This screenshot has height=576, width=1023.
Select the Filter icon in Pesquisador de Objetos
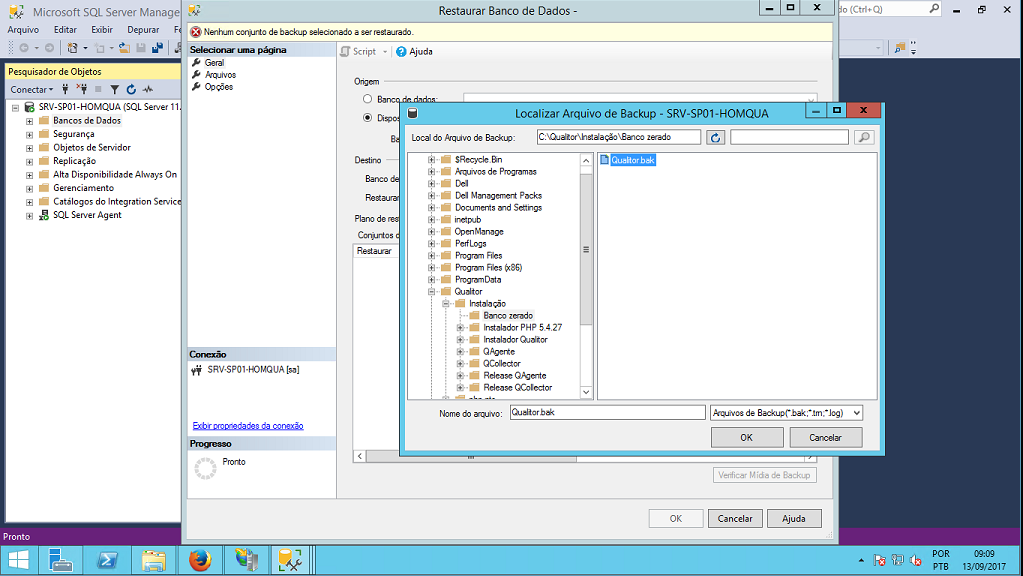[x=113, y=90]
